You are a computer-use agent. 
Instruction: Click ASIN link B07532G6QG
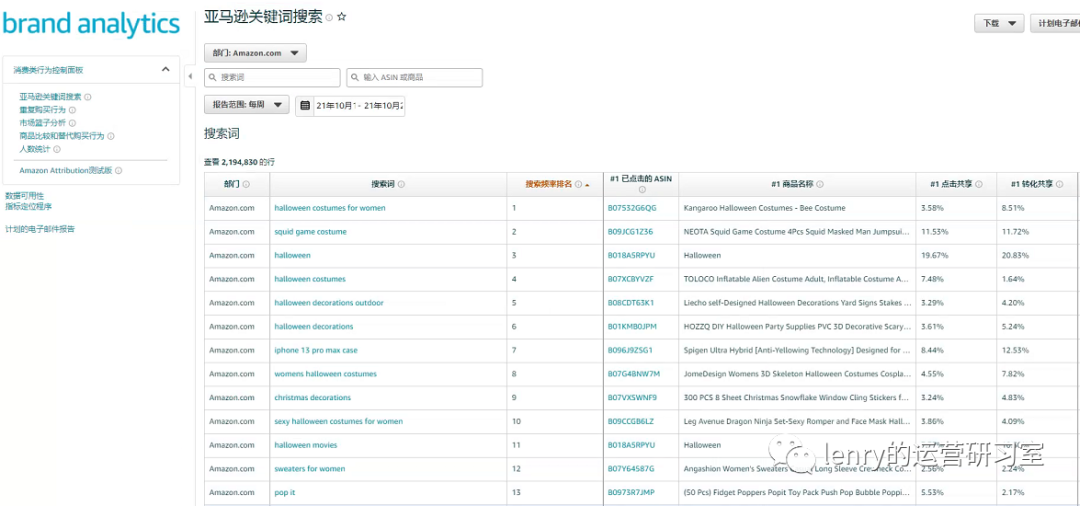click(632, 208)
